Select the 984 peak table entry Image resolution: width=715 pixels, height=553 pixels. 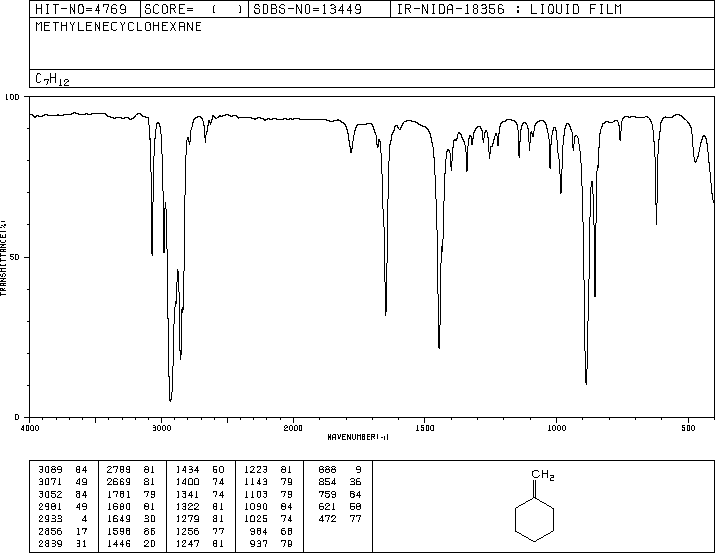tap(271, 531)
